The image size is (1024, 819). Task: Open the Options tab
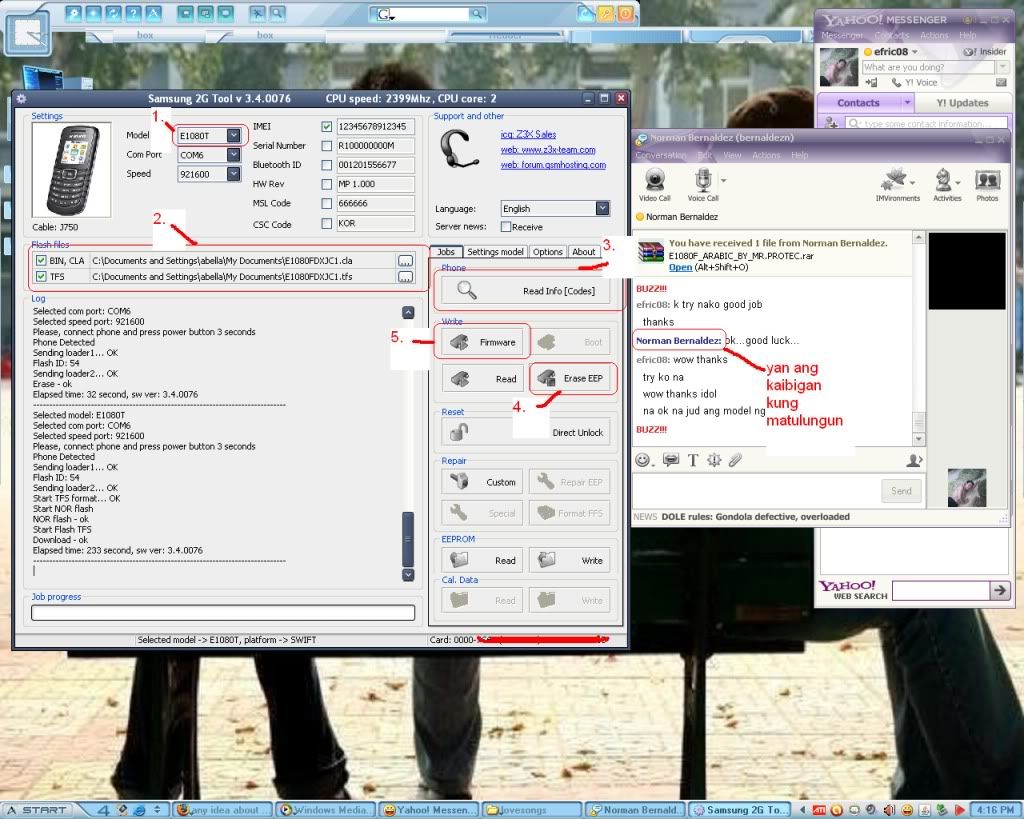point(547,252)
